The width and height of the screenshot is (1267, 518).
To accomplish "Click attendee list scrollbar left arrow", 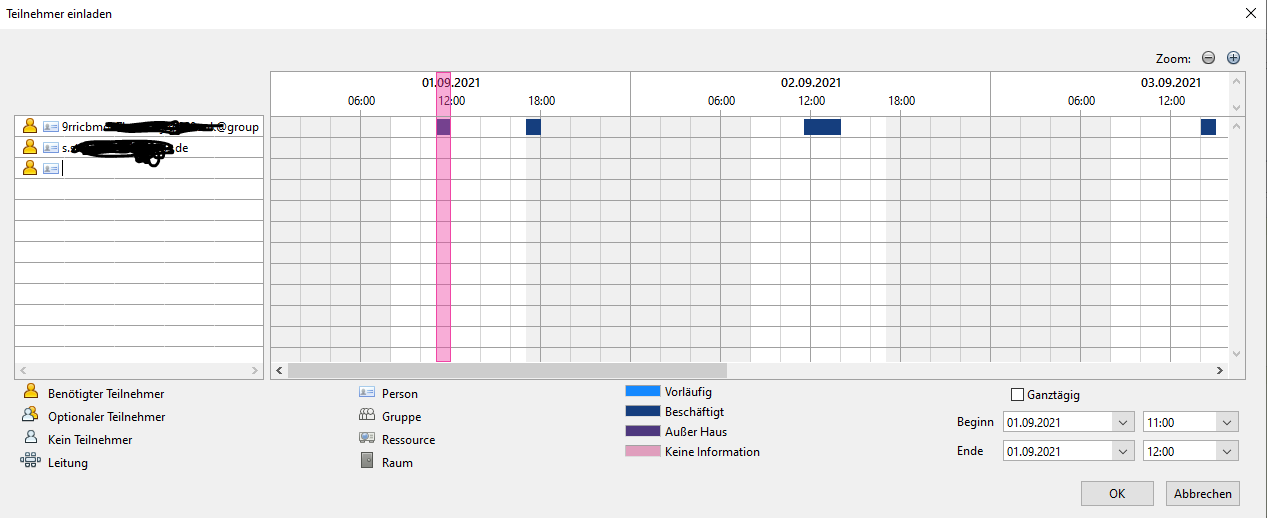I will click(23, 370).
